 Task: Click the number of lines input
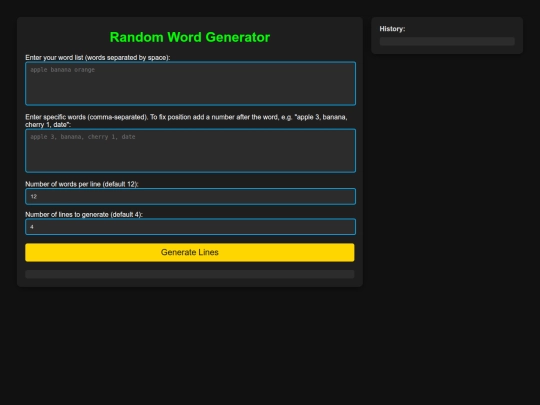(190, 227)
